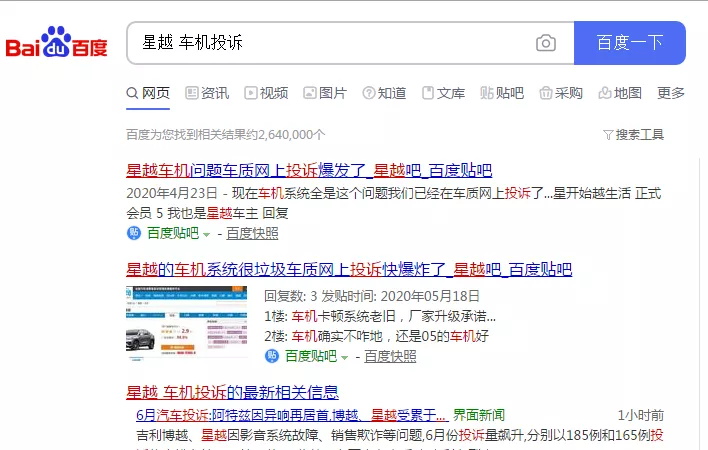708x450 pixels.
Task: Click 百度贴吧 source under first result
Action: [173, 233]
